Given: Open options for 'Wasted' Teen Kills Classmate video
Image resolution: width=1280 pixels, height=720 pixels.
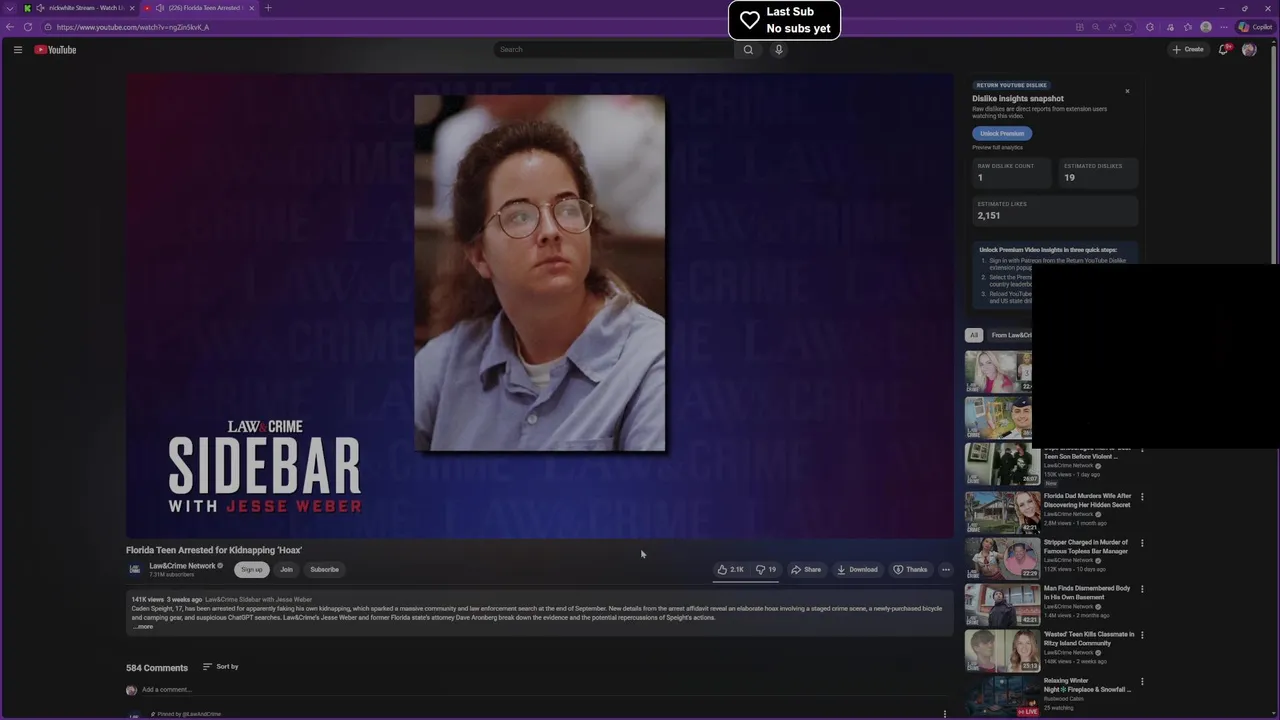Looking at the screenshot, I should [x=1142, y=635].
